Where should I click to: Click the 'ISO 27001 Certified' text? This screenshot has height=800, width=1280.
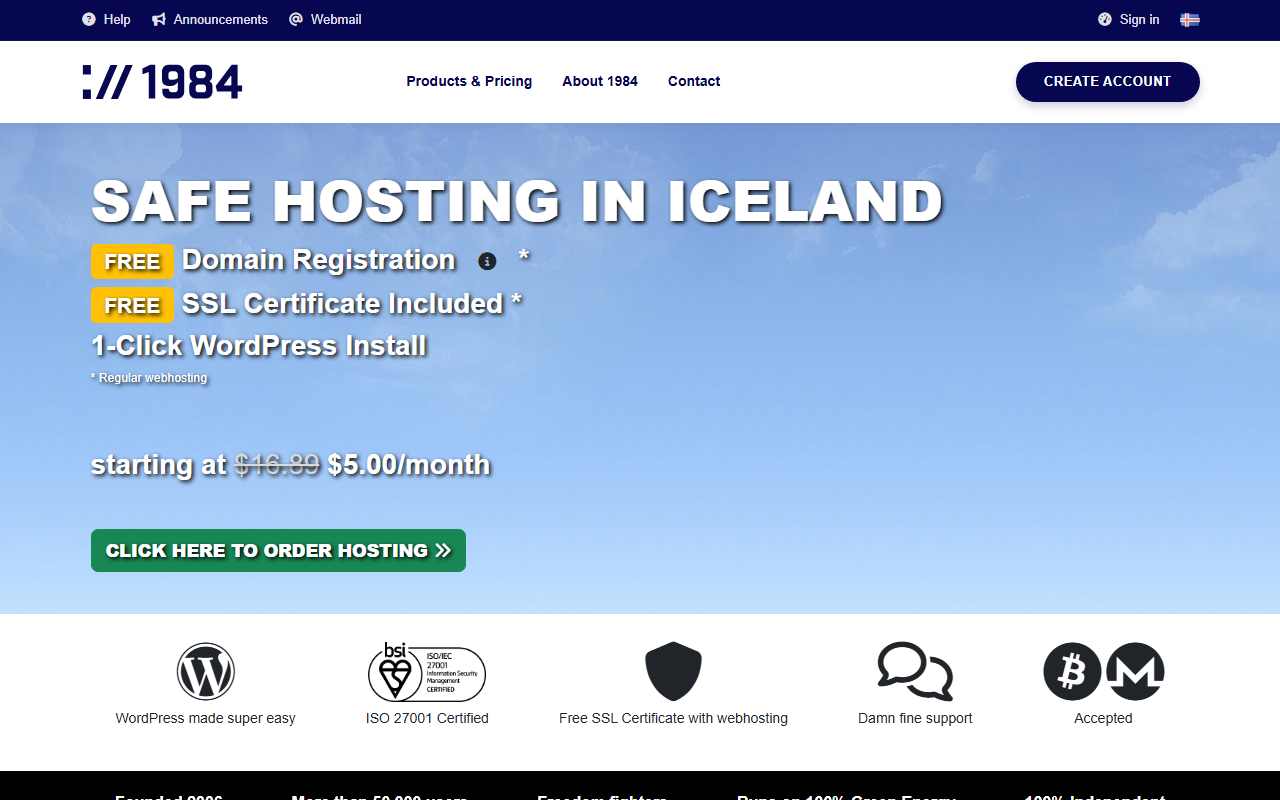[x=427, y=718]
